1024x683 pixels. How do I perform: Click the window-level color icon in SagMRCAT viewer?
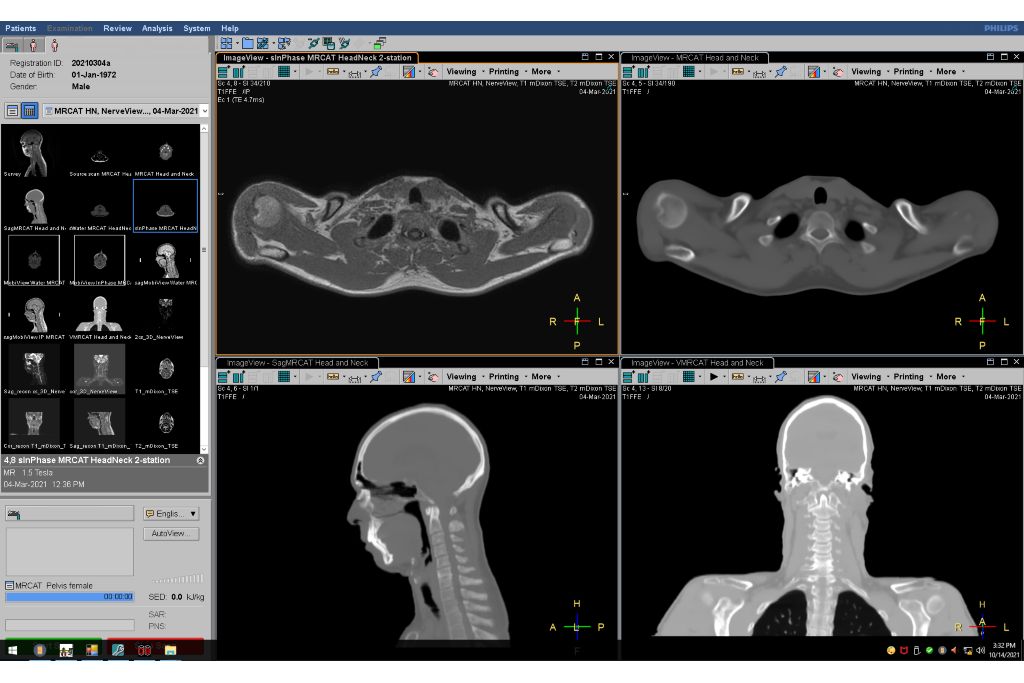[409, 377]
